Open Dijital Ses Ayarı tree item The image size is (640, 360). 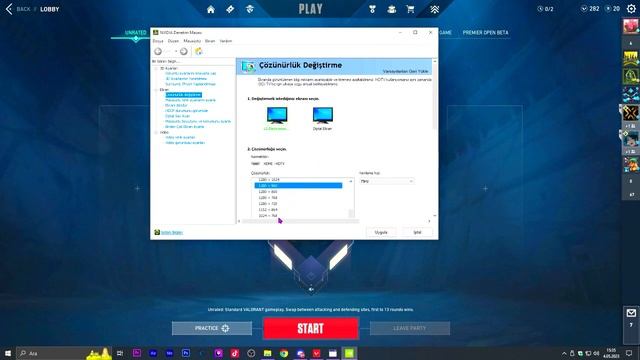tap(178, 116)
